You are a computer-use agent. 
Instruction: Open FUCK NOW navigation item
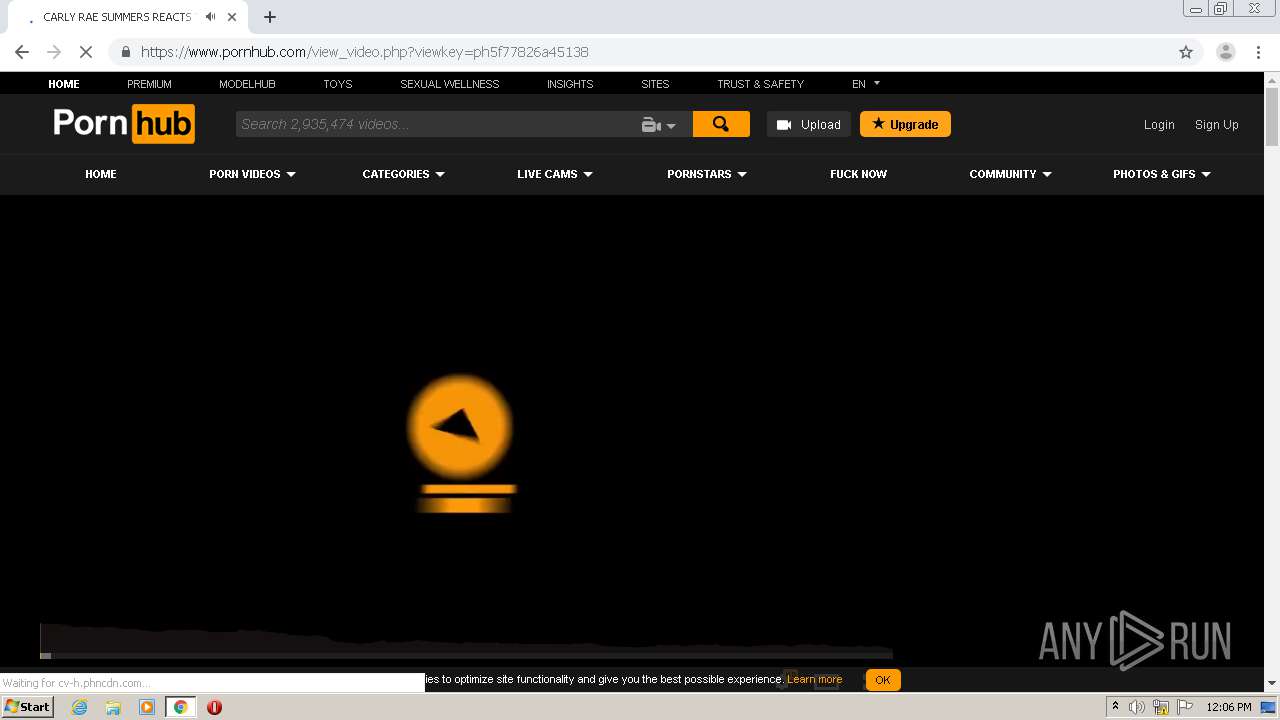point(858,174)
